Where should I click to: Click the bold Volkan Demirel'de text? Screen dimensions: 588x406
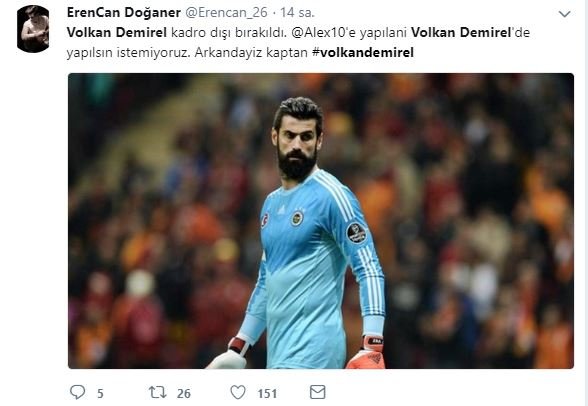(470, 33)
